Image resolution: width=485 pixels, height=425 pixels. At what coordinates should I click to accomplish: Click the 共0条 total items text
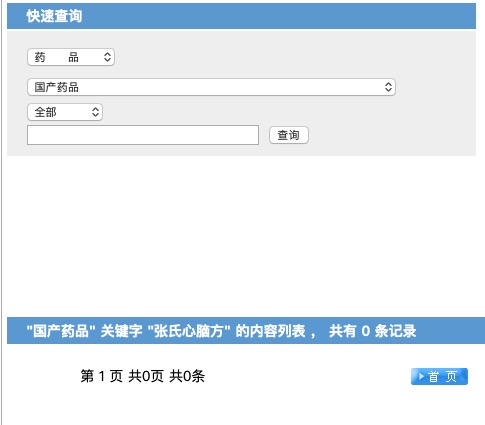pos(187,376)
